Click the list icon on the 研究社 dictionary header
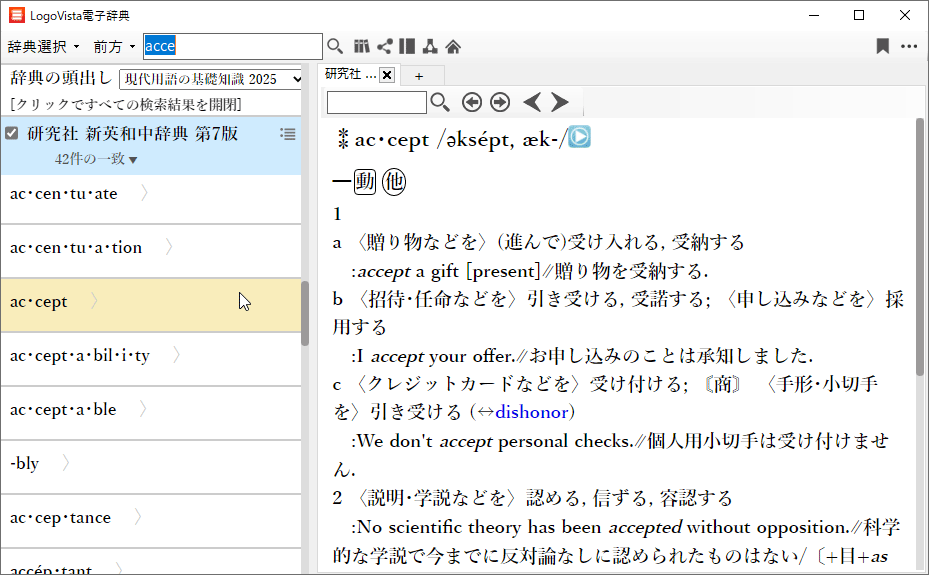Screen dimensions: 929x575 click(287, 134)
